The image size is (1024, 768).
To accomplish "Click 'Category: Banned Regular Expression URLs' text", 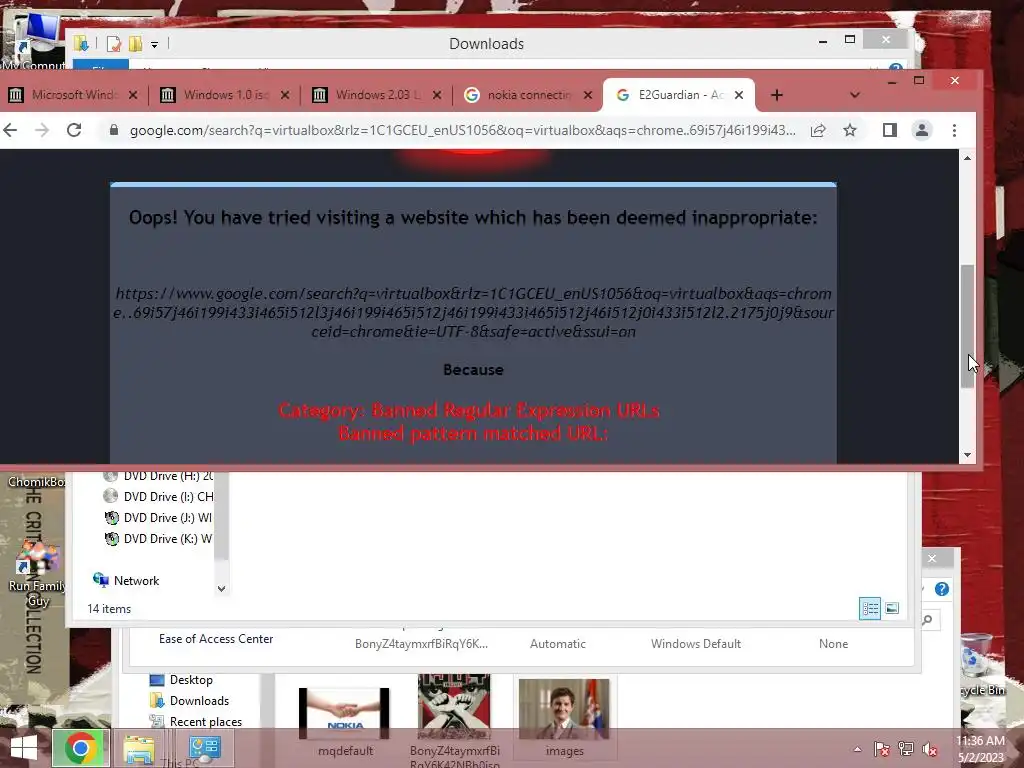I will [469, 411].
